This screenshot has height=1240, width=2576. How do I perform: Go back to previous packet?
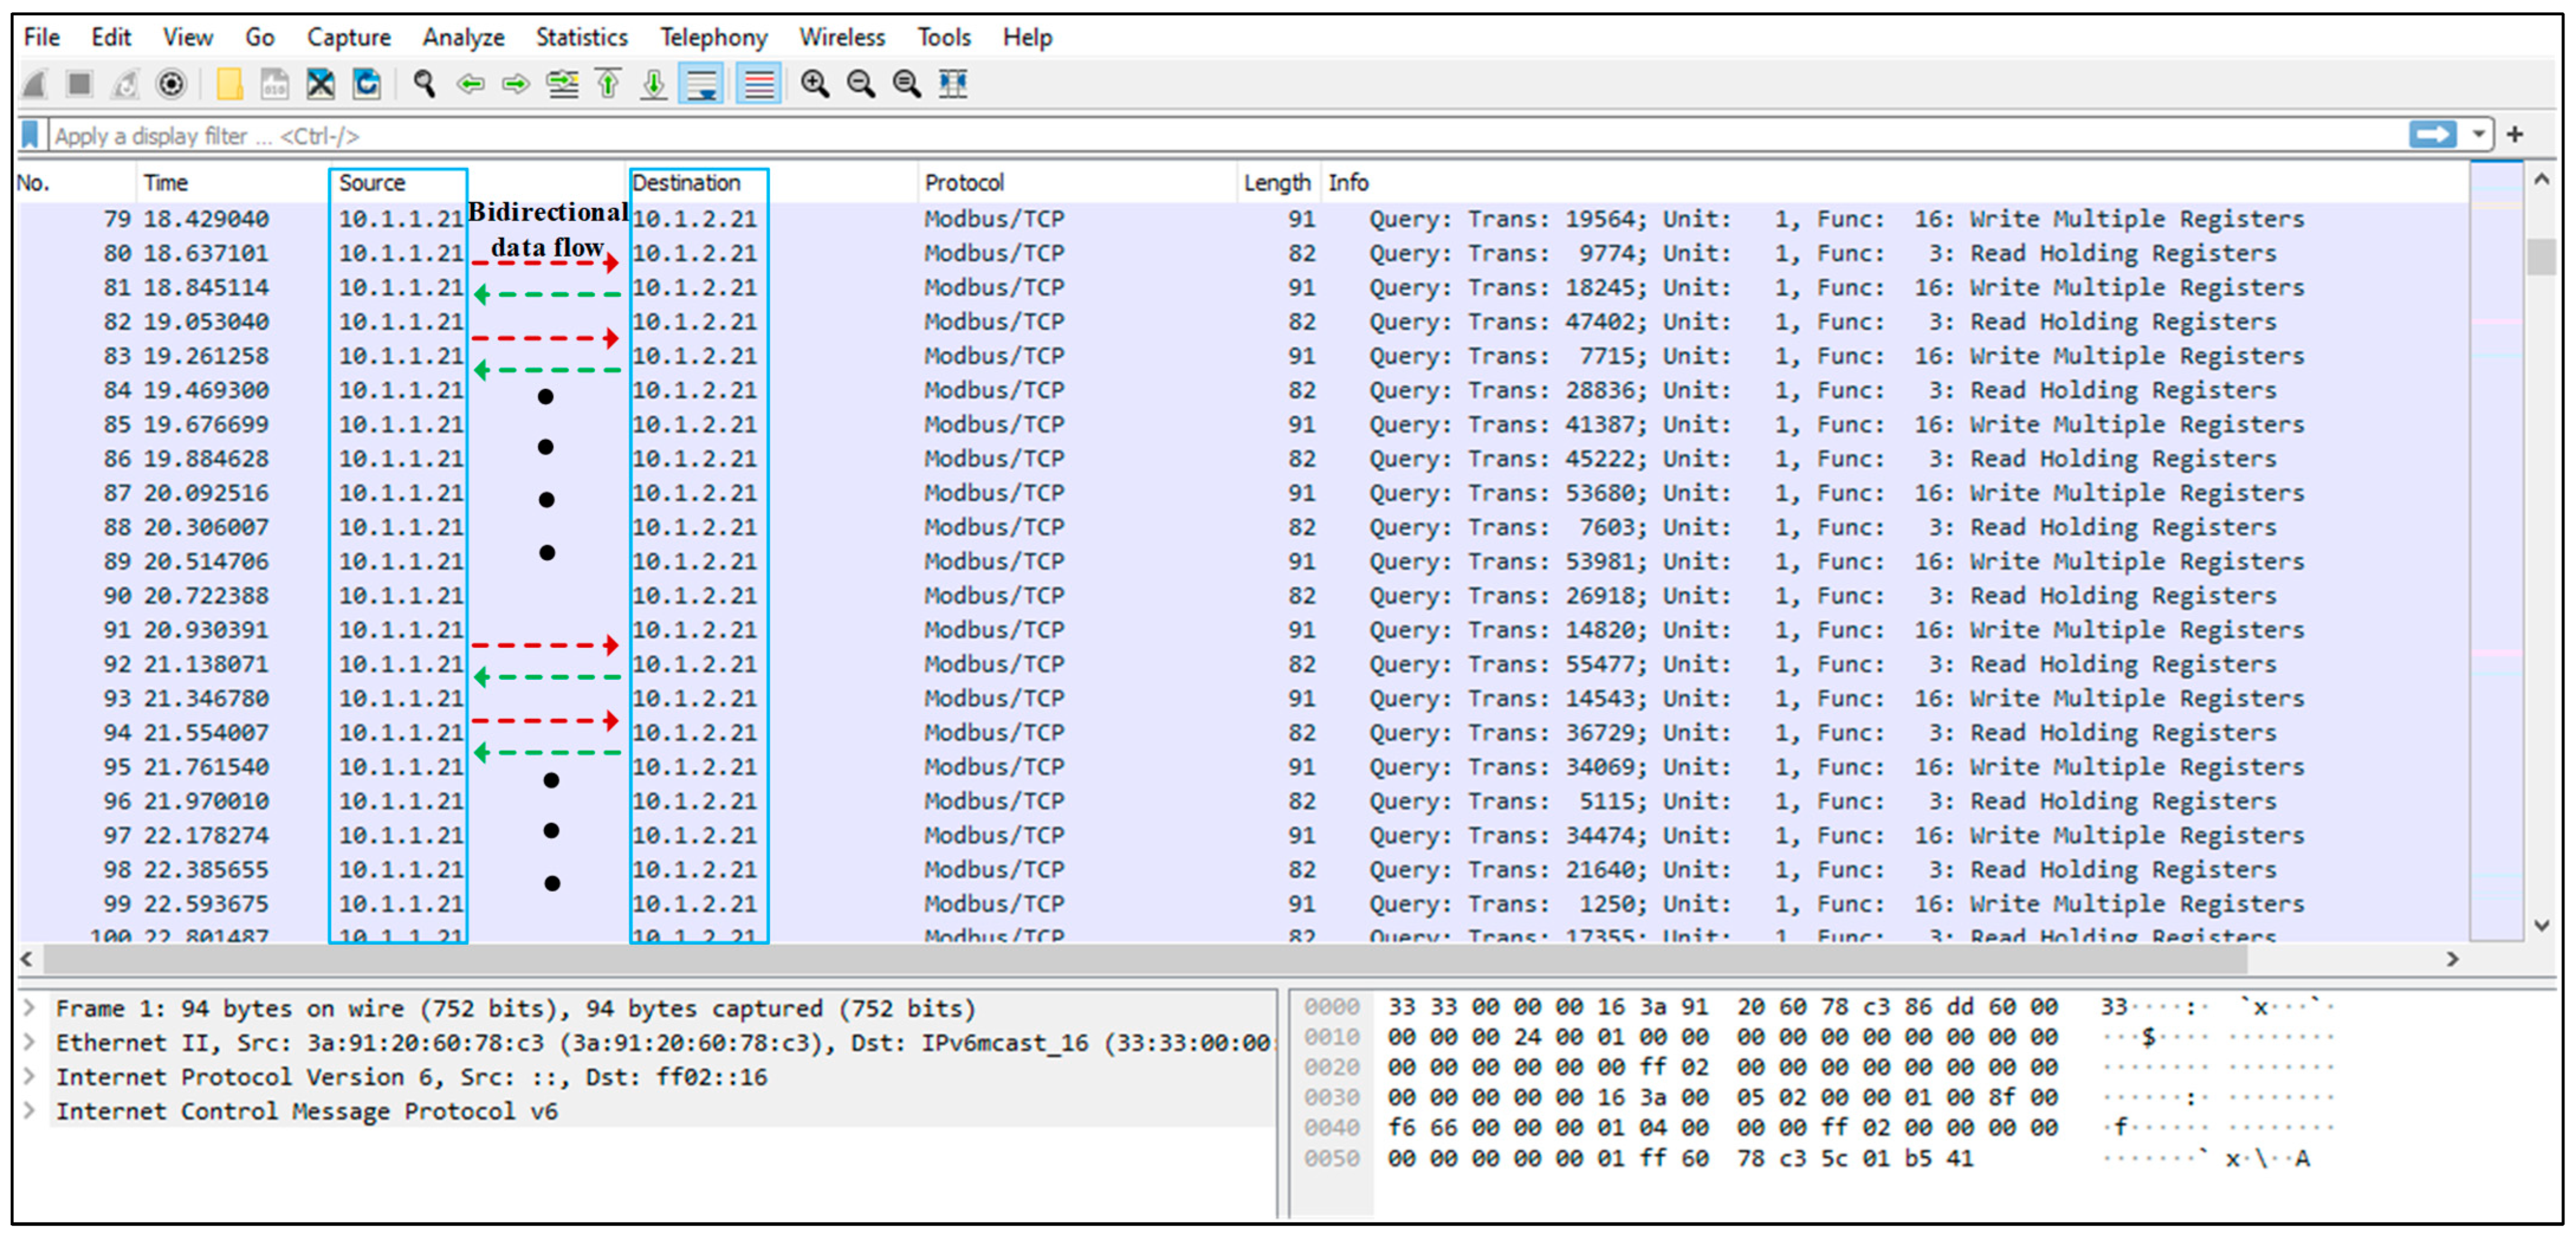(470, 84)
